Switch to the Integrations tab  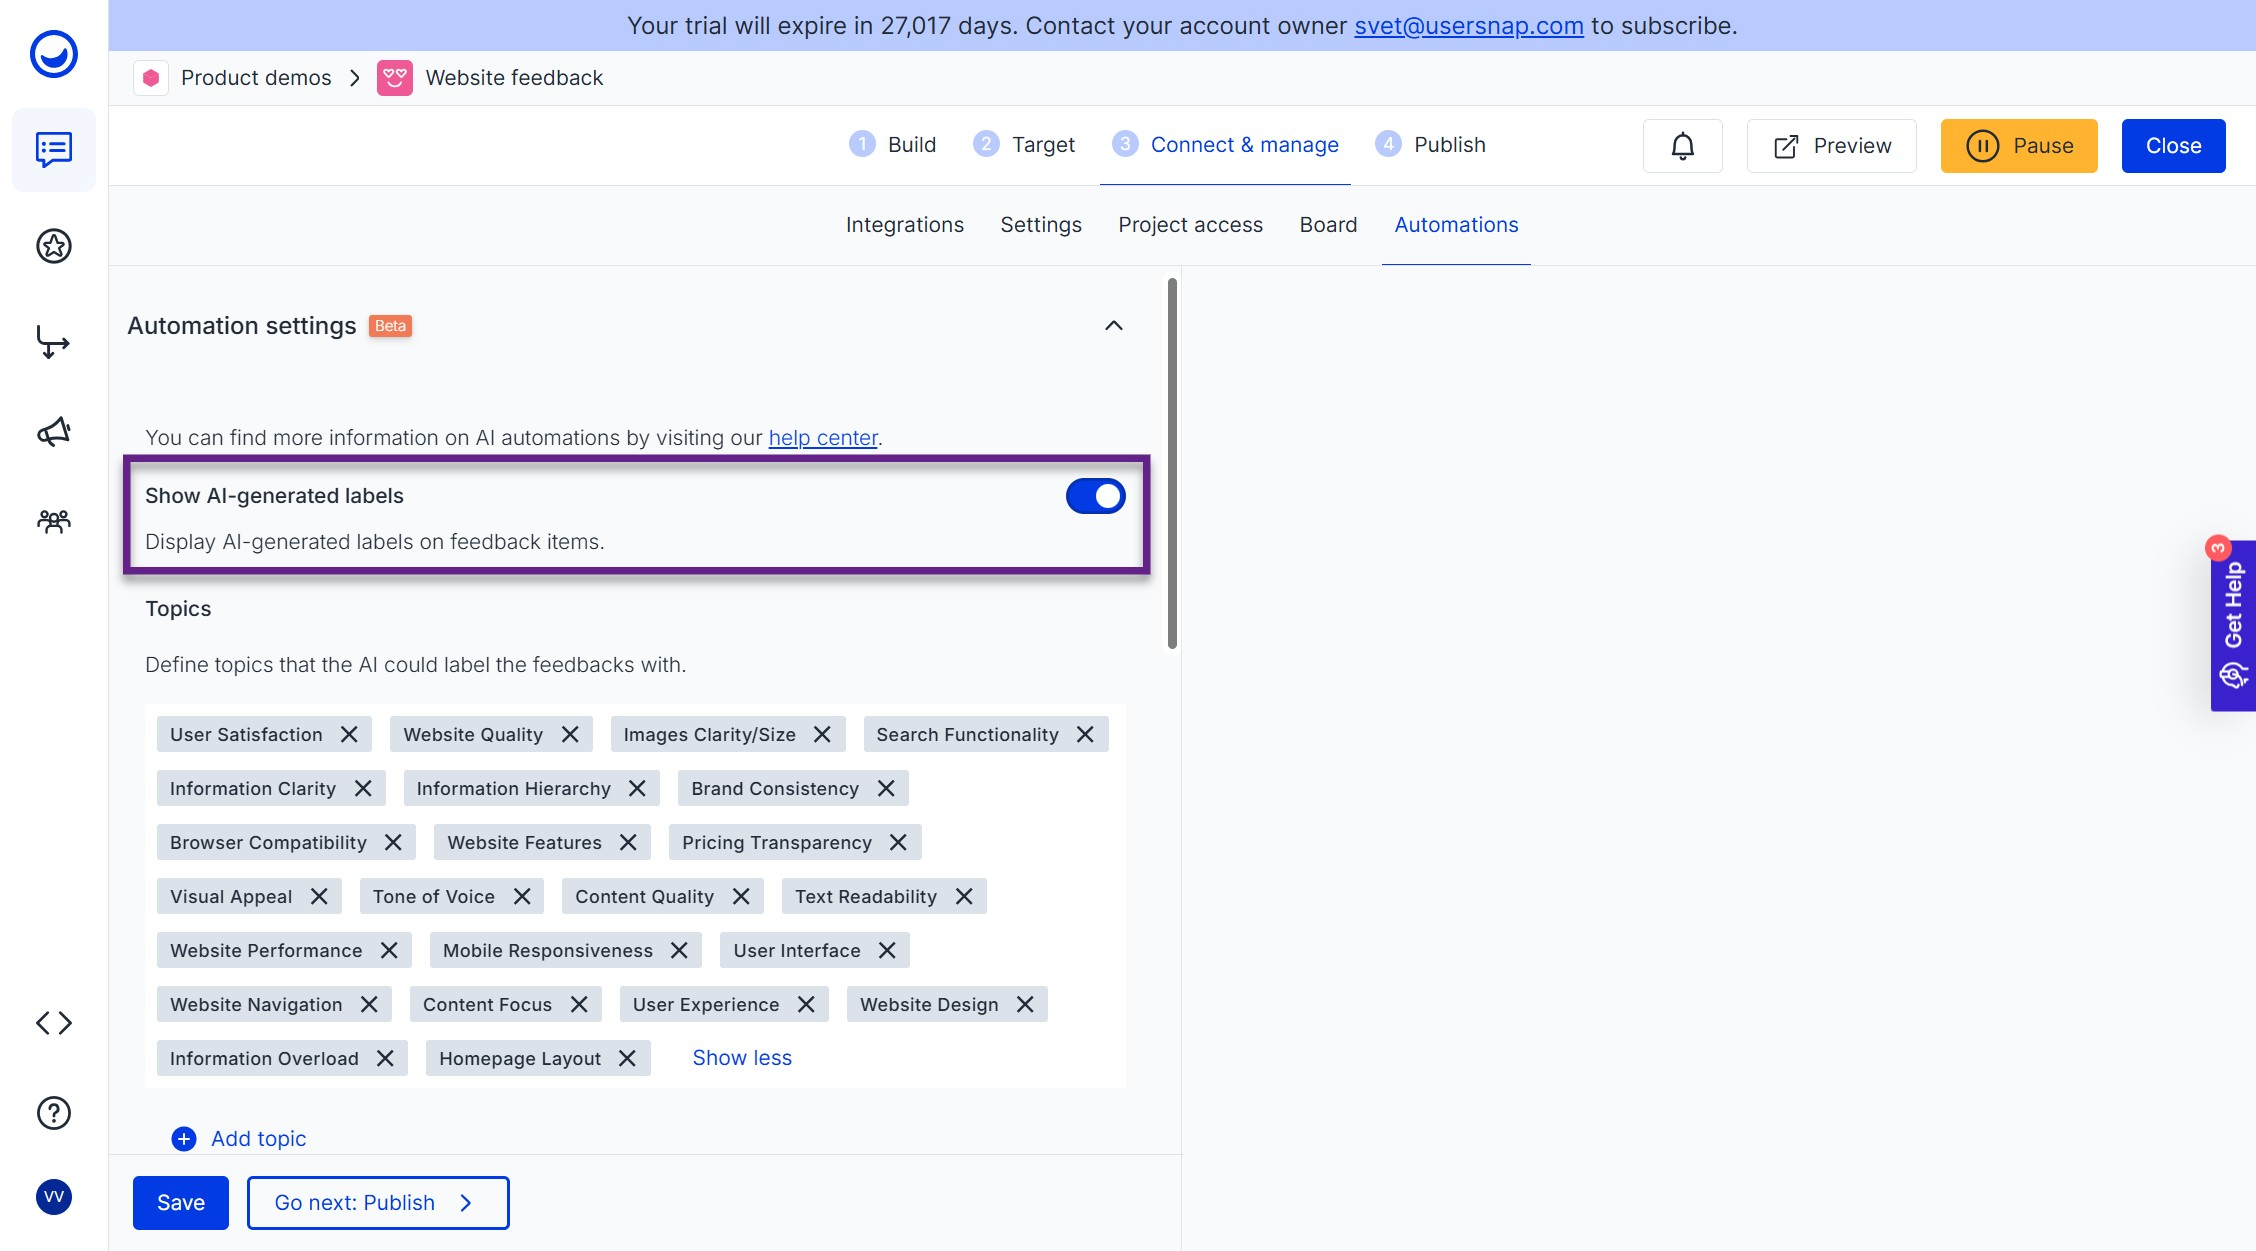(x=904, y=225)
